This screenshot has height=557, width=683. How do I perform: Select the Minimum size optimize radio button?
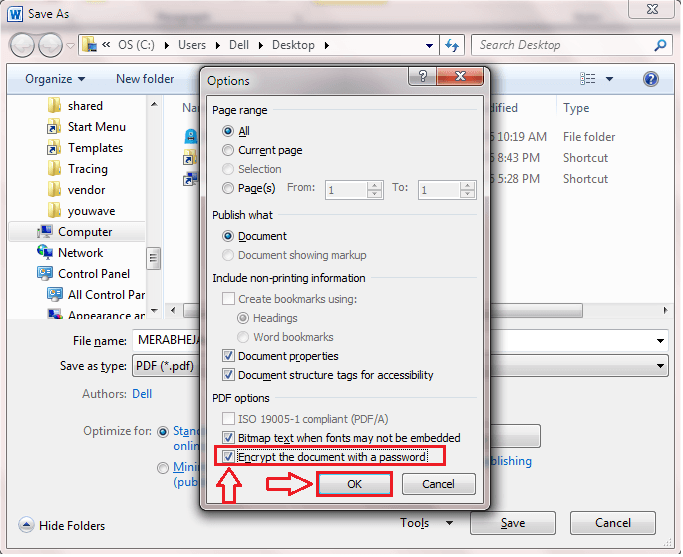tap(163, 468)
